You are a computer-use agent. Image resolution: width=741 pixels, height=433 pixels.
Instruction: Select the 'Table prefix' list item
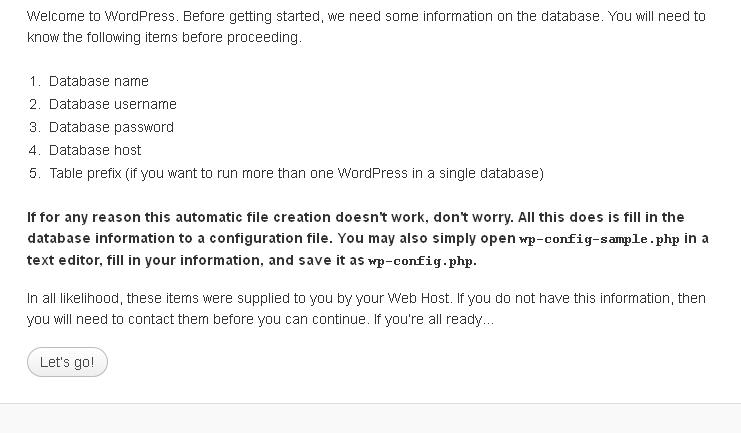(296, 173)
